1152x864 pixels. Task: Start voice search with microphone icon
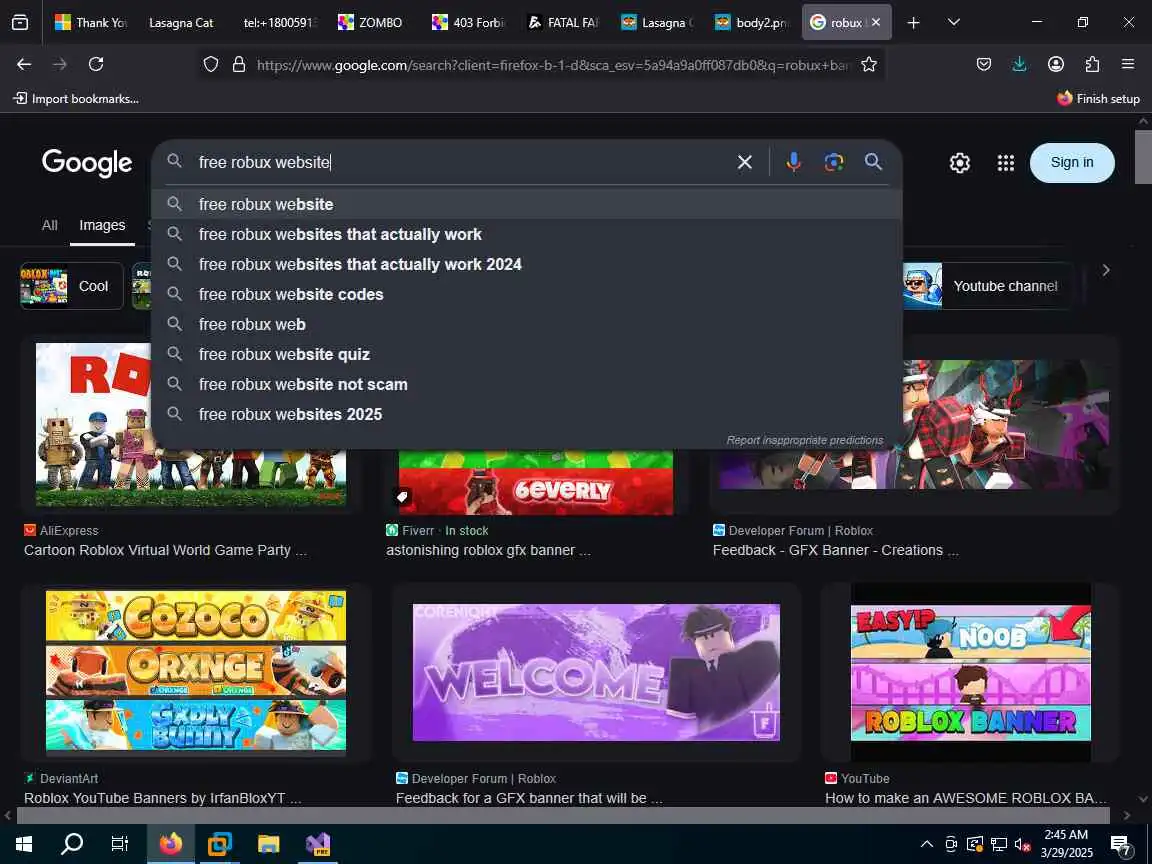click(x=793, y=162)
